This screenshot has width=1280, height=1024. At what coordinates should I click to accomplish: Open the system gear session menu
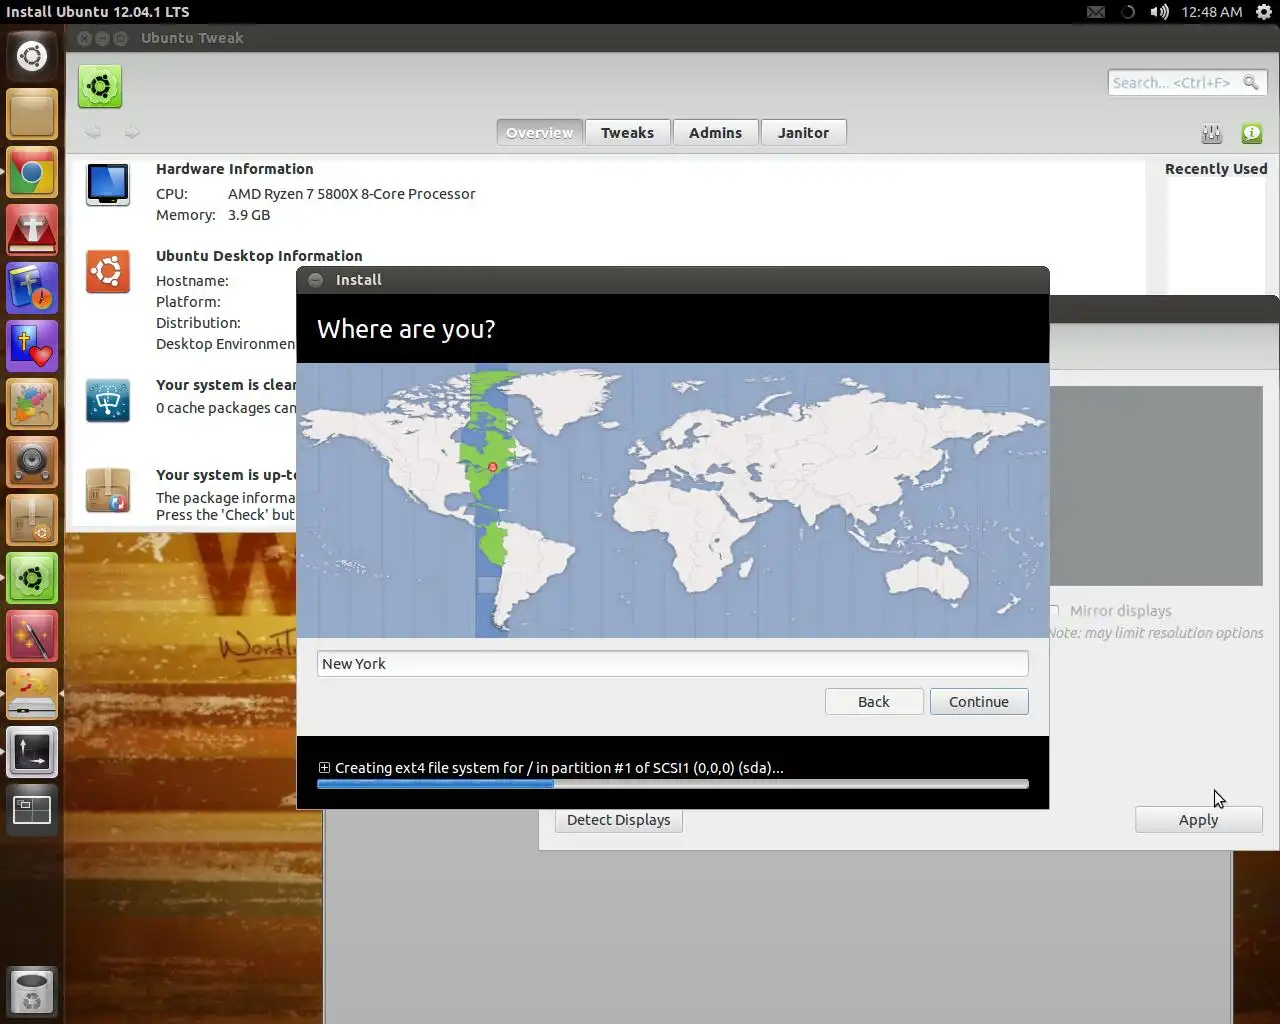tap(1264, 12)
